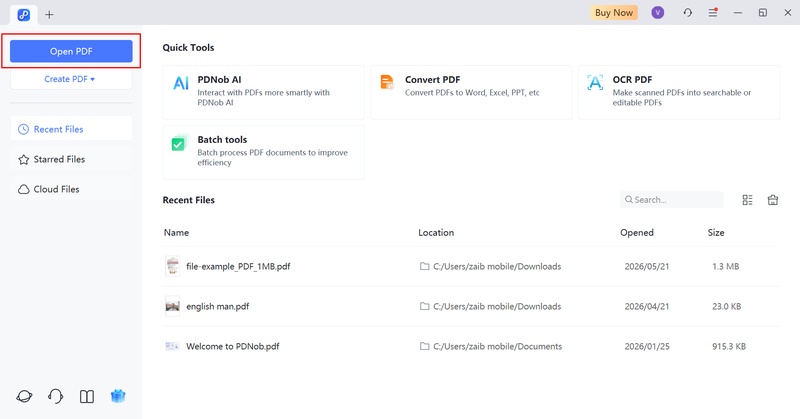The width and height of the screenshot is (800, 419).
Task: Click the 23.0 KB size value
Action: (727, 307)
